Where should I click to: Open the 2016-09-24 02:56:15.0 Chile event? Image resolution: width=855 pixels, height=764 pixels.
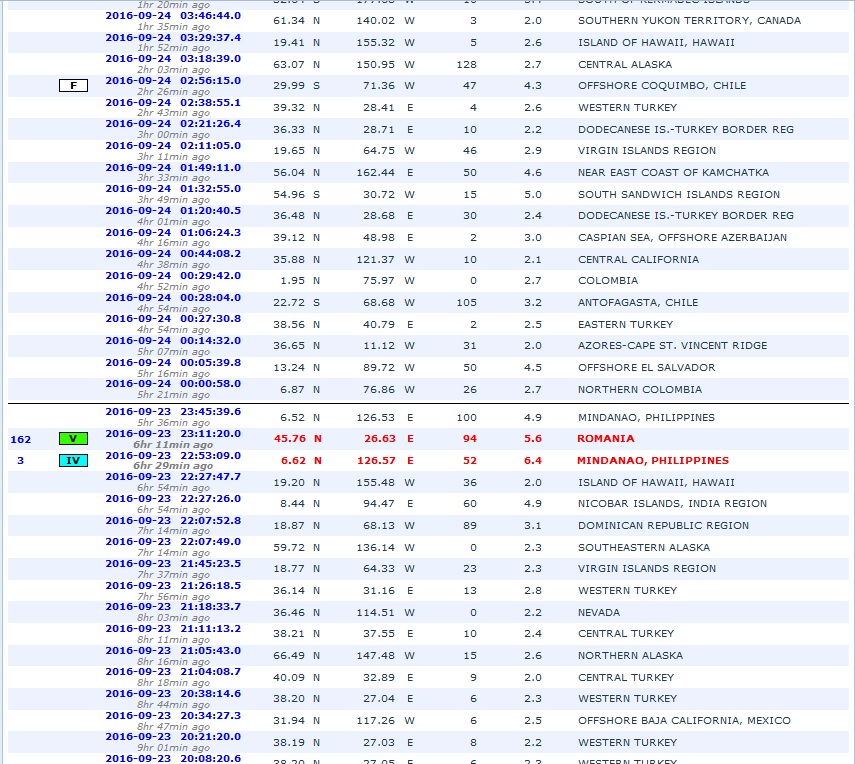pos(172,81)
